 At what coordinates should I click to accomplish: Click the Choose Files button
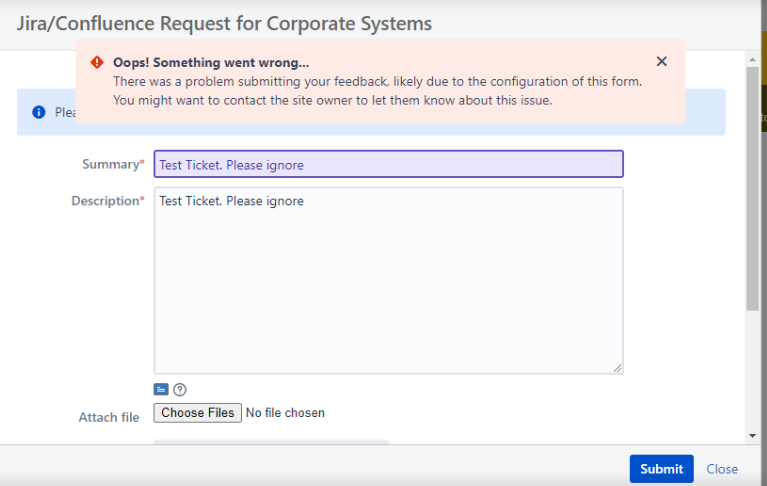pos(198,413)
